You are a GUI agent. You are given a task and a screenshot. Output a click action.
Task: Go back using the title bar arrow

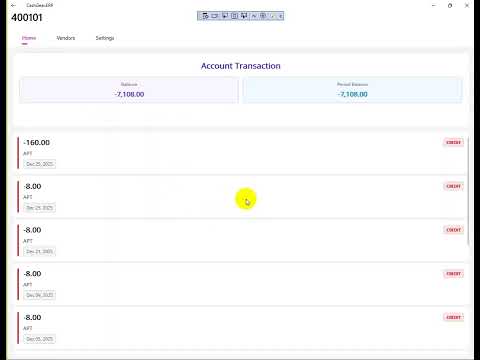click(x=13, y=5)
